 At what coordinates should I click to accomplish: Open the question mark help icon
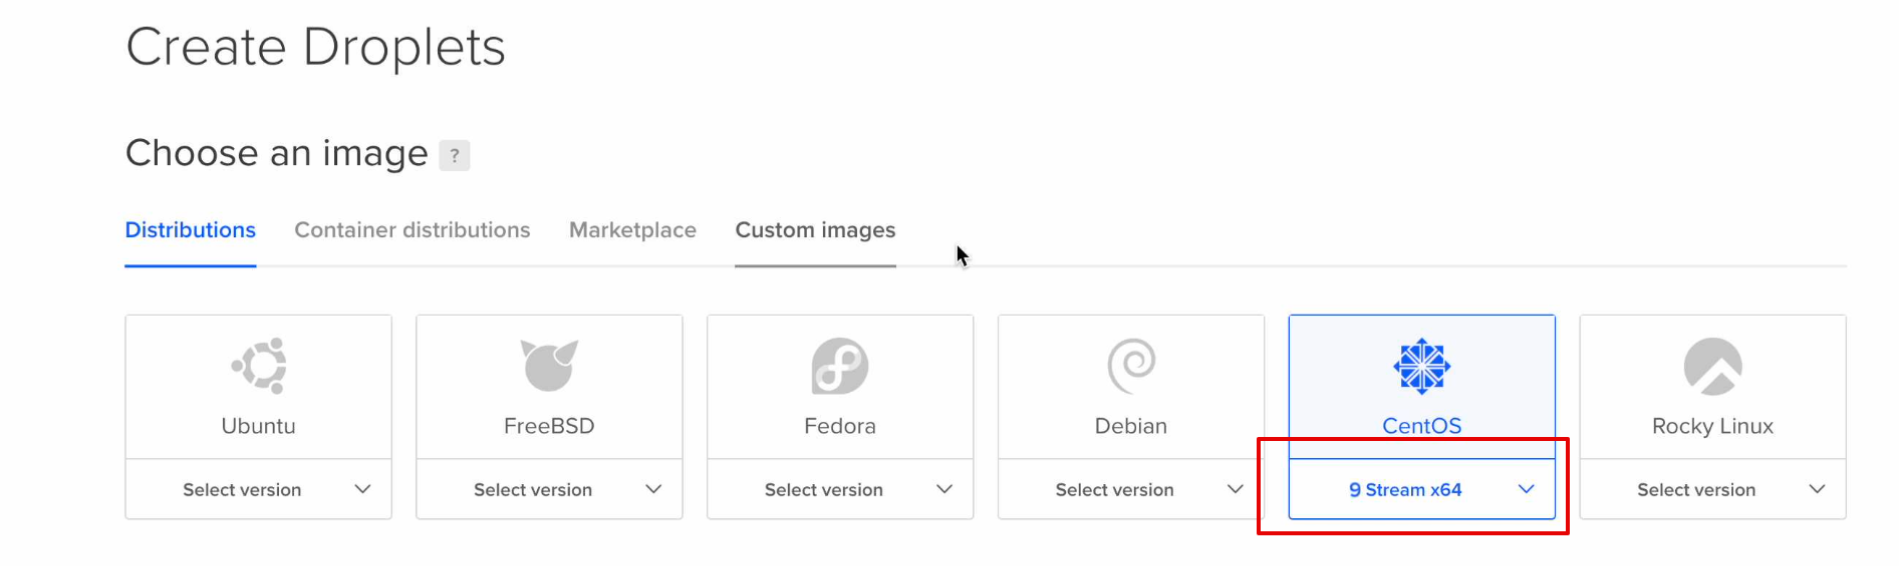[454, 155]
